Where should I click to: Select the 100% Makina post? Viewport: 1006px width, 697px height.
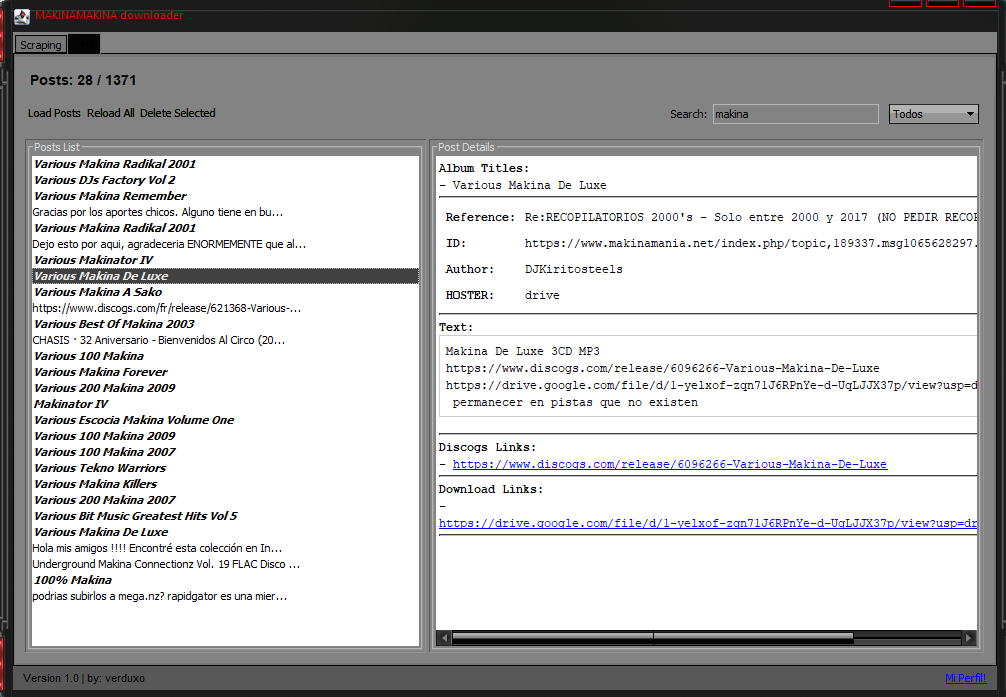(x=73, y=580)
